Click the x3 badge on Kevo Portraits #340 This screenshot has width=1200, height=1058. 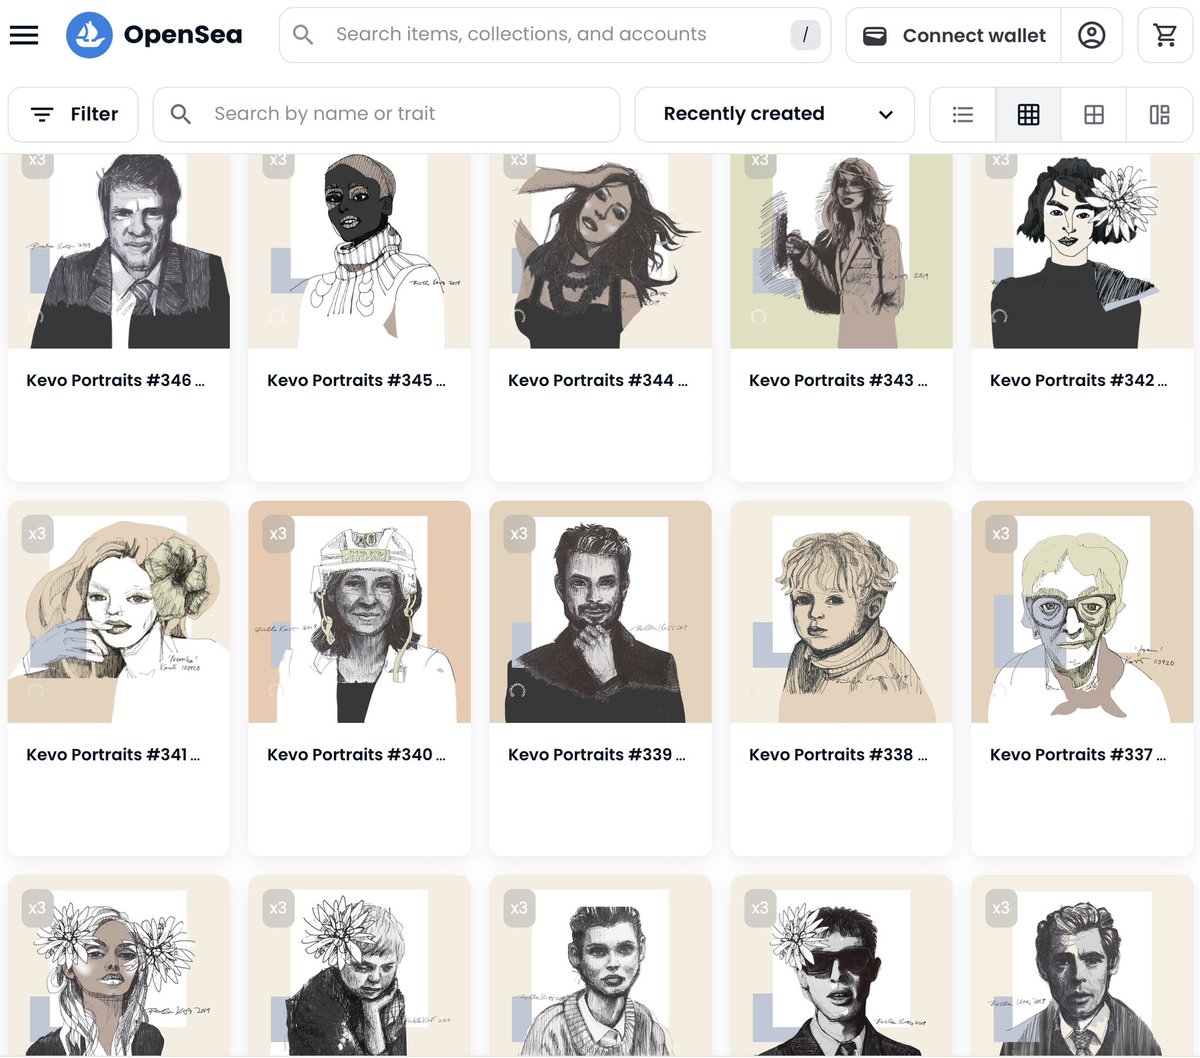point(278,534)
